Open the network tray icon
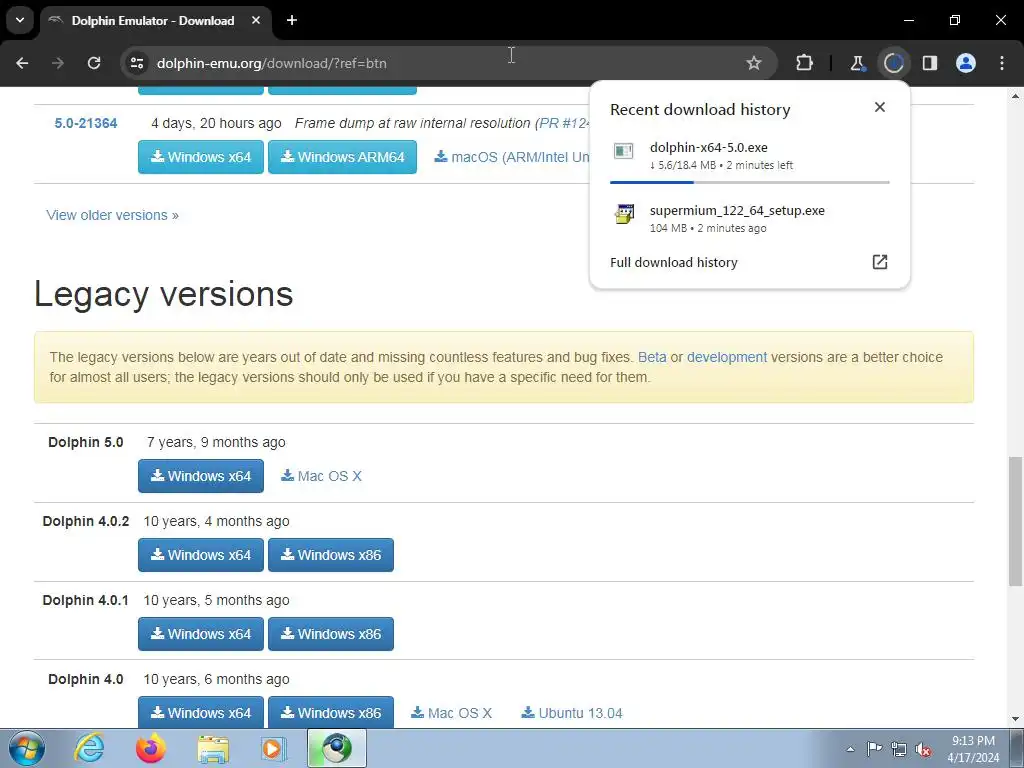This screenshot has height=768, width=1024. tap(899, 749)
